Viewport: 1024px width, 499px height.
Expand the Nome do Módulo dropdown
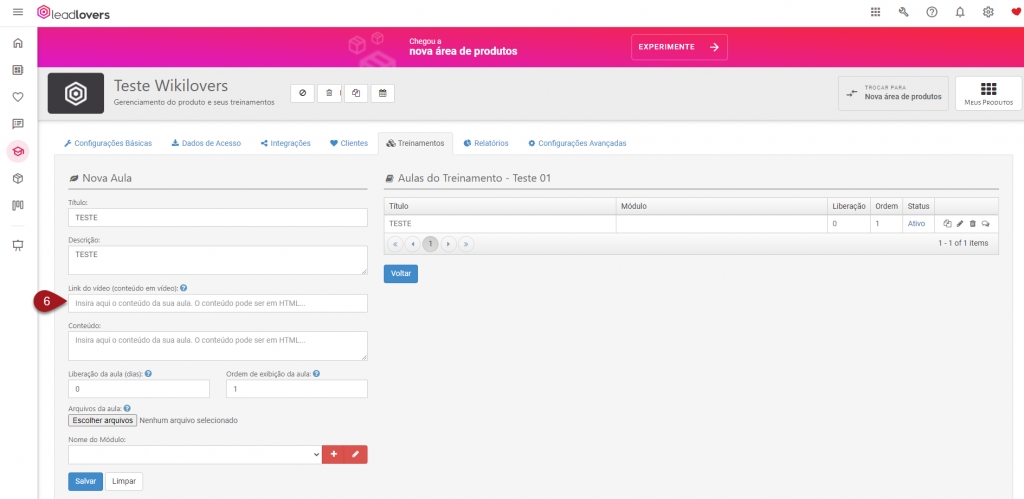pos(195,454)
